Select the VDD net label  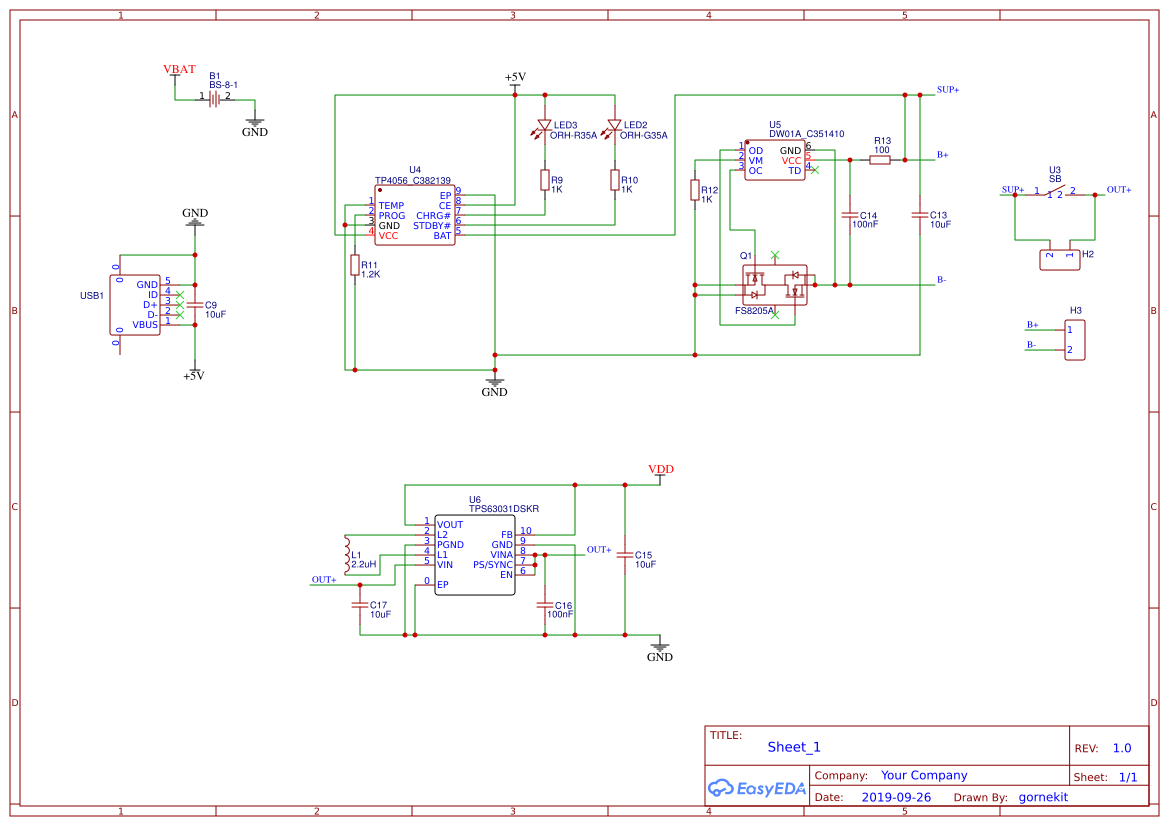coord(663,467)
